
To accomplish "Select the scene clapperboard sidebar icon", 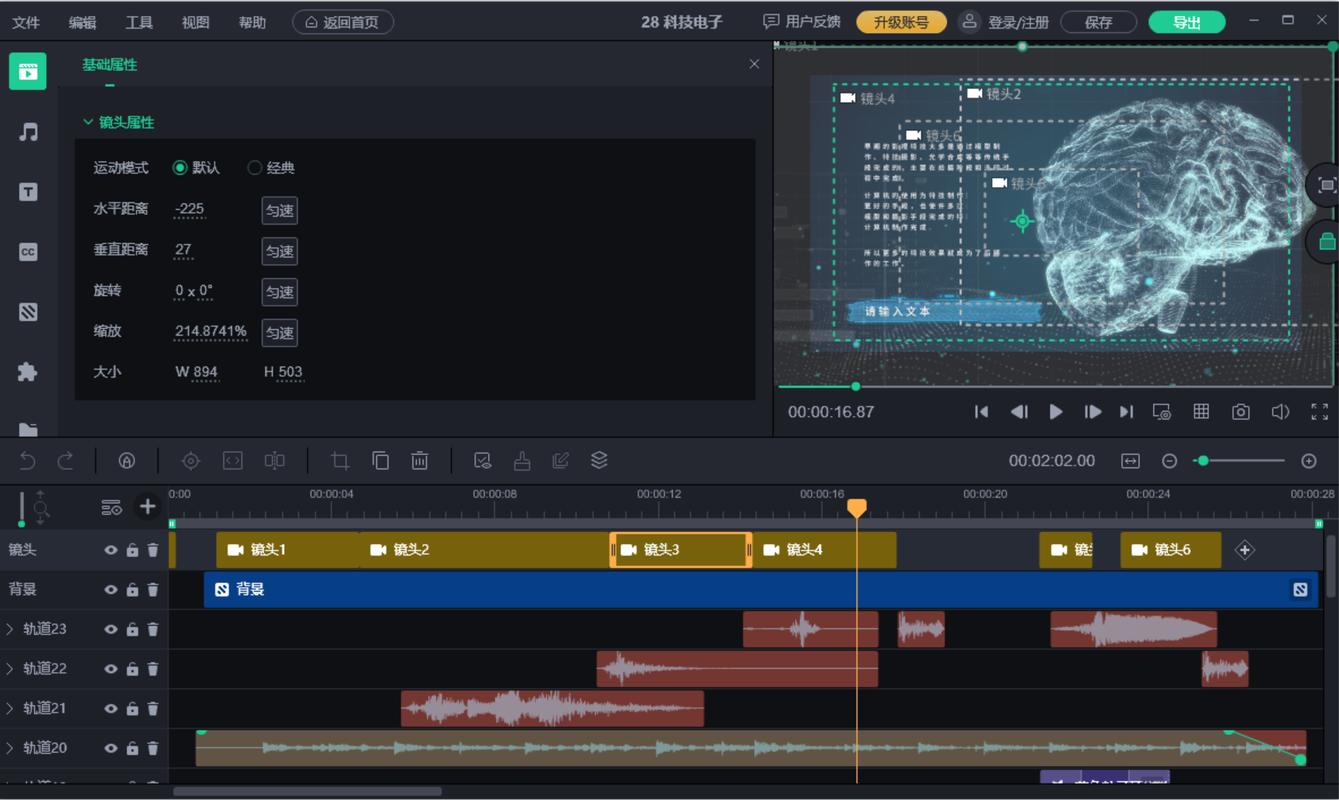I will click(28, 71).
